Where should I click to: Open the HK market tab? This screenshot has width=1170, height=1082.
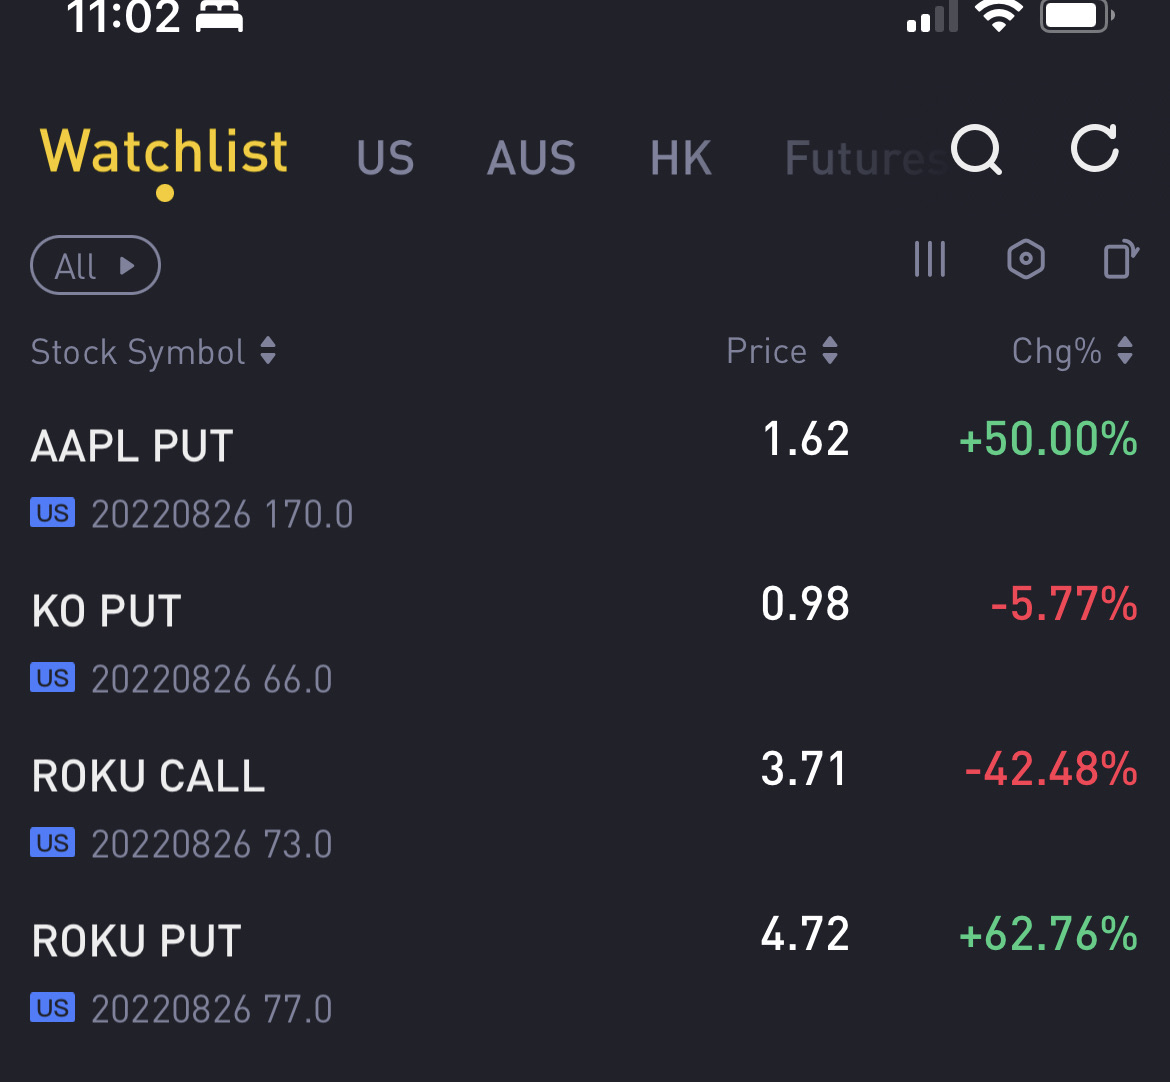click(x=680, y=158)
